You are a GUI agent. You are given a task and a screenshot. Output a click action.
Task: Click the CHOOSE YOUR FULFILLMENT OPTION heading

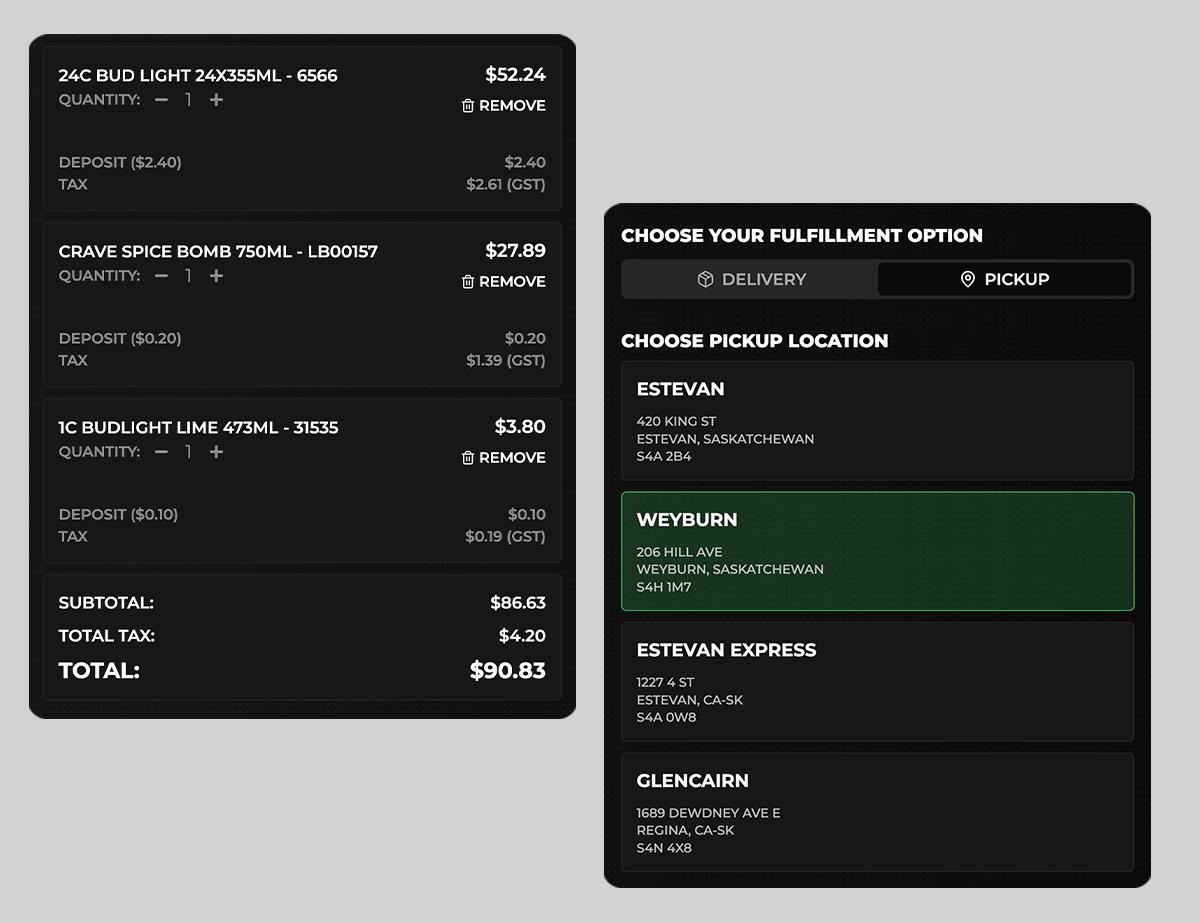point(802,236)
